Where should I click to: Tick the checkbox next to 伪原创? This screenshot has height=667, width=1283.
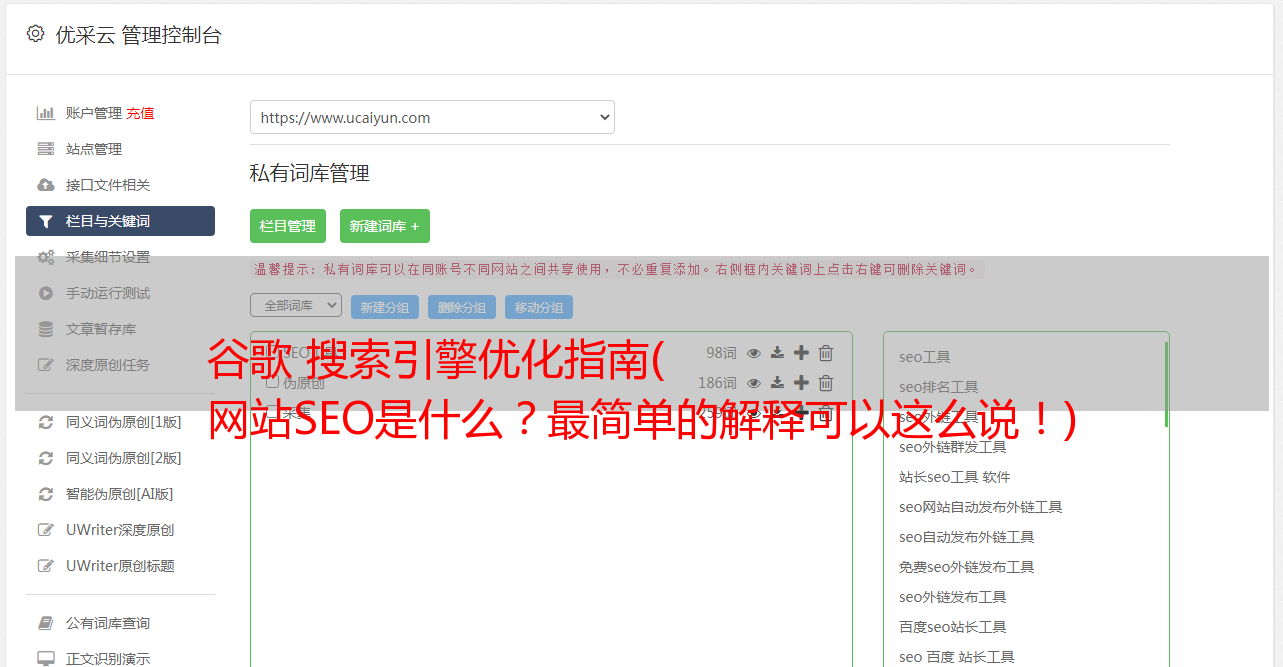(272, 383)
